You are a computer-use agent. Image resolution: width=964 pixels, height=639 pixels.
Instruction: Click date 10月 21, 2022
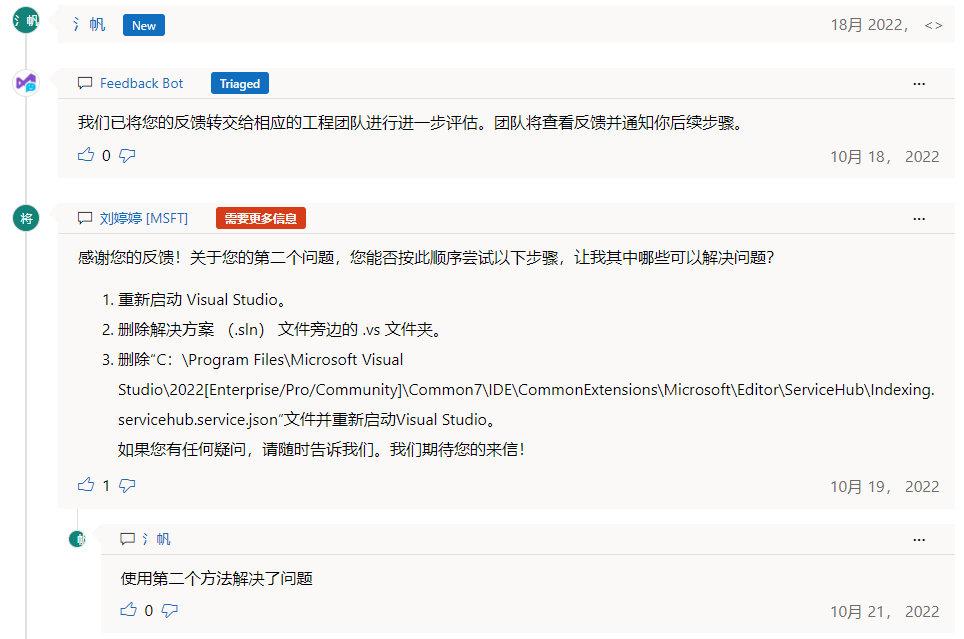click(x=885, y=612)
